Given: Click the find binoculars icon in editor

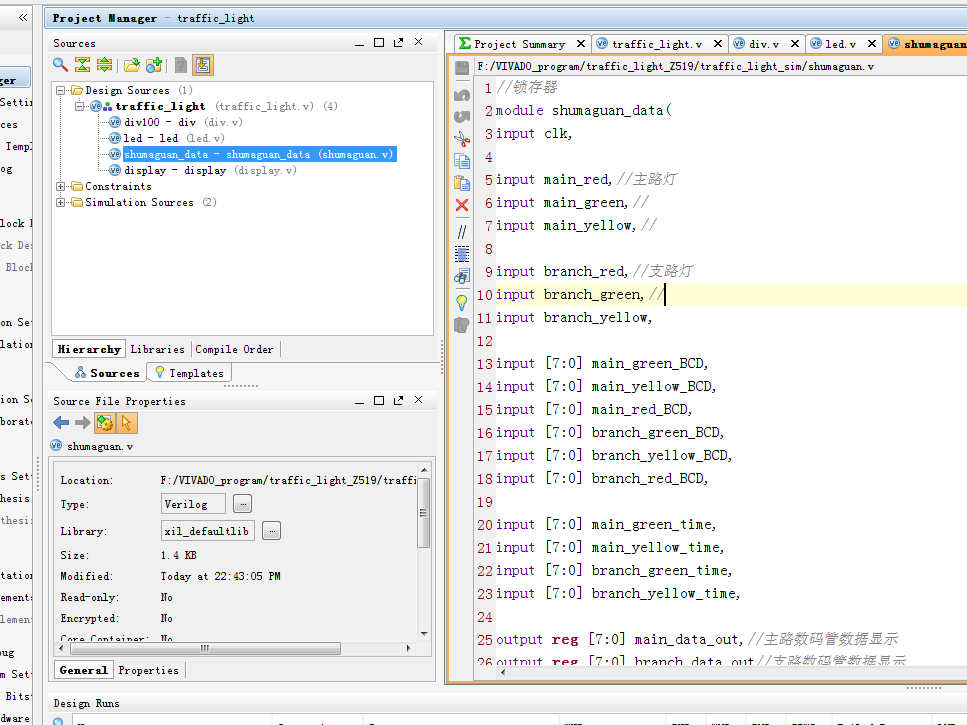Looking at the screenshot, I should point(462,276).
